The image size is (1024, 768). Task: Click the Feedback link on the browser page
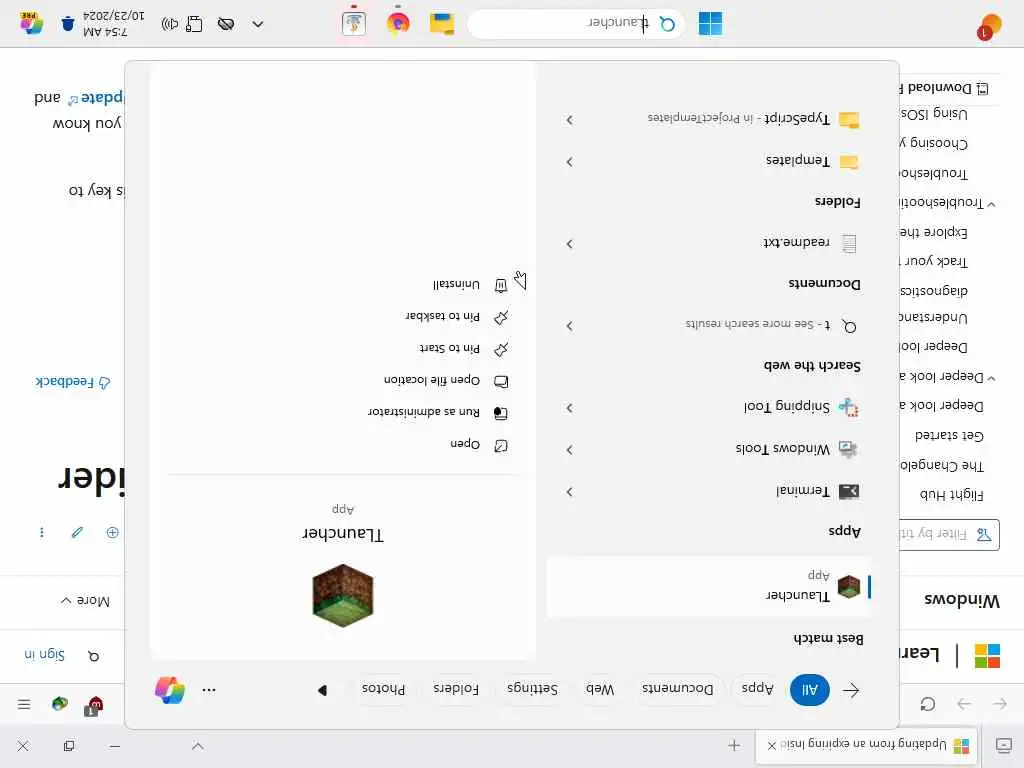pyautogui.click(x=72, y=382)
